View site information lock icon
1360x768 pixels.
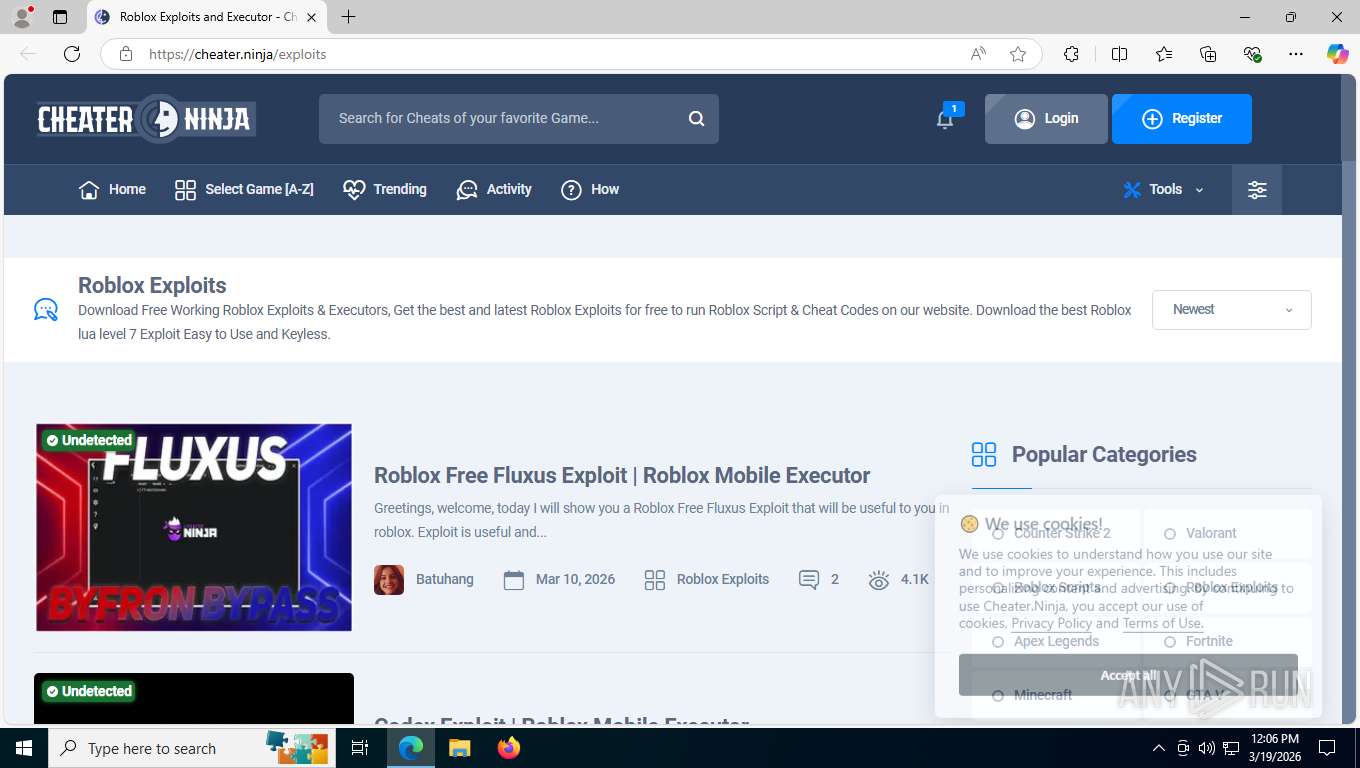coord(126,54)
